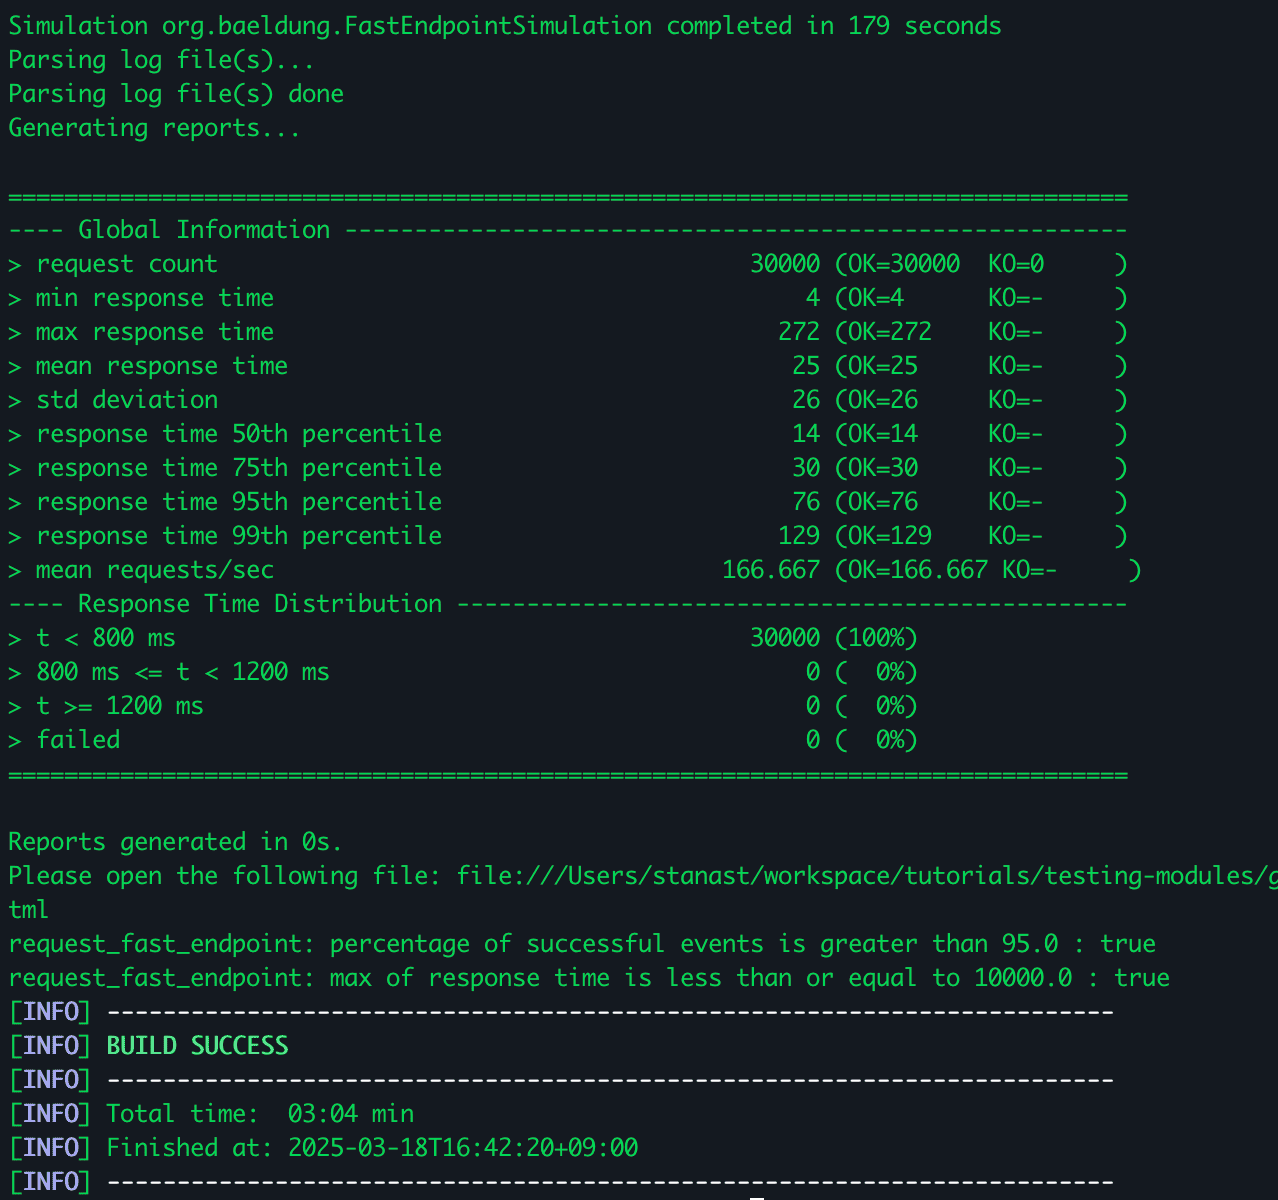This screenshot has height=1200, width=1278.
Task: Click the Response Time Distribution header
Action: [x=260, y=604]
